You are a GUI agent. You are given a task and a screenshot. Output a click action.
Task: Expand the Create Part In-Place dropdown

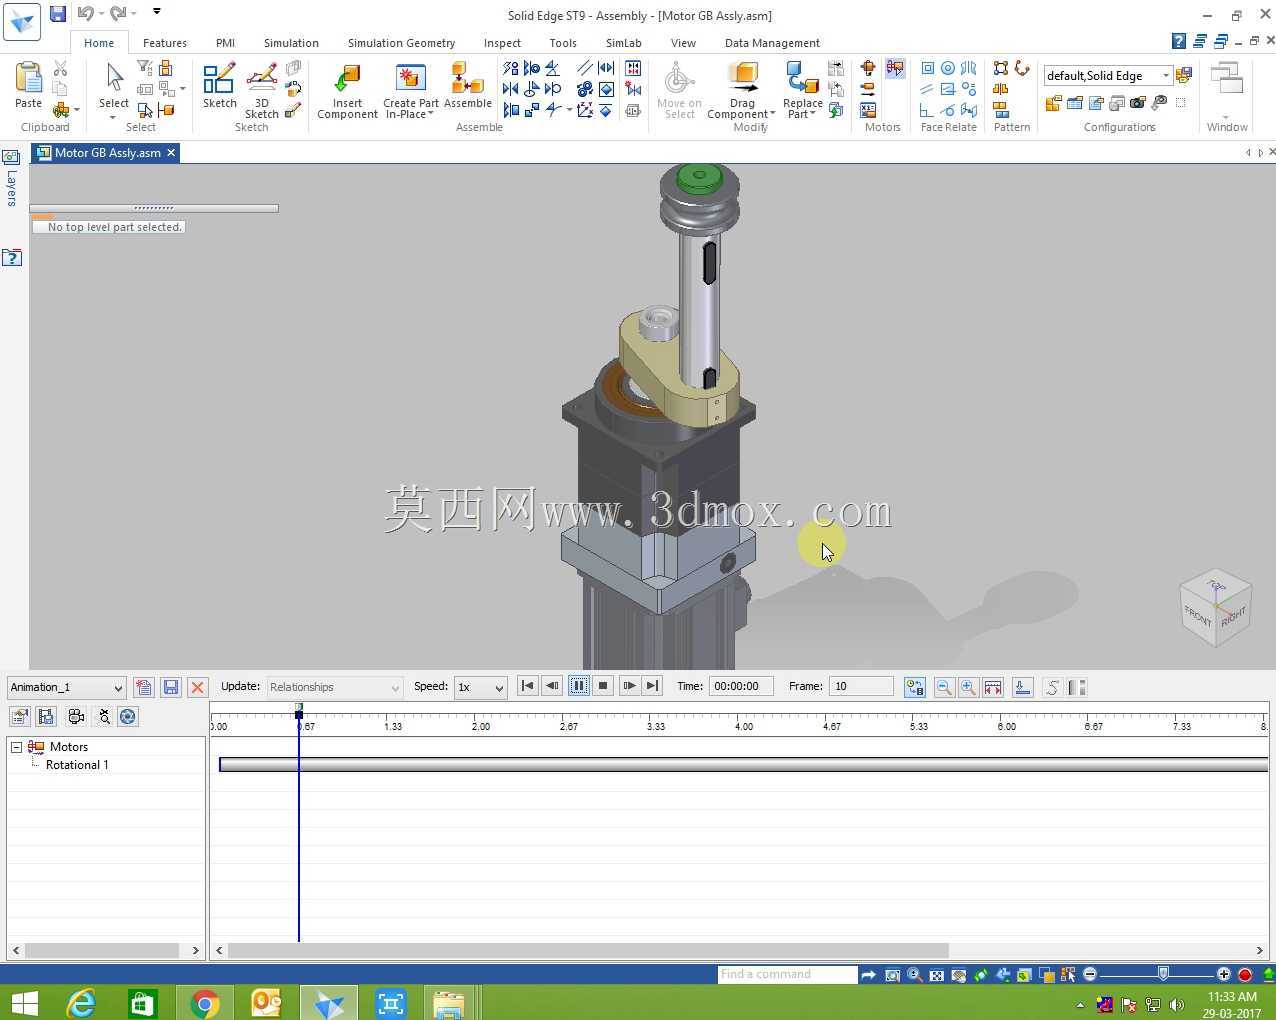pyautogui.click(x=431, y=114)
